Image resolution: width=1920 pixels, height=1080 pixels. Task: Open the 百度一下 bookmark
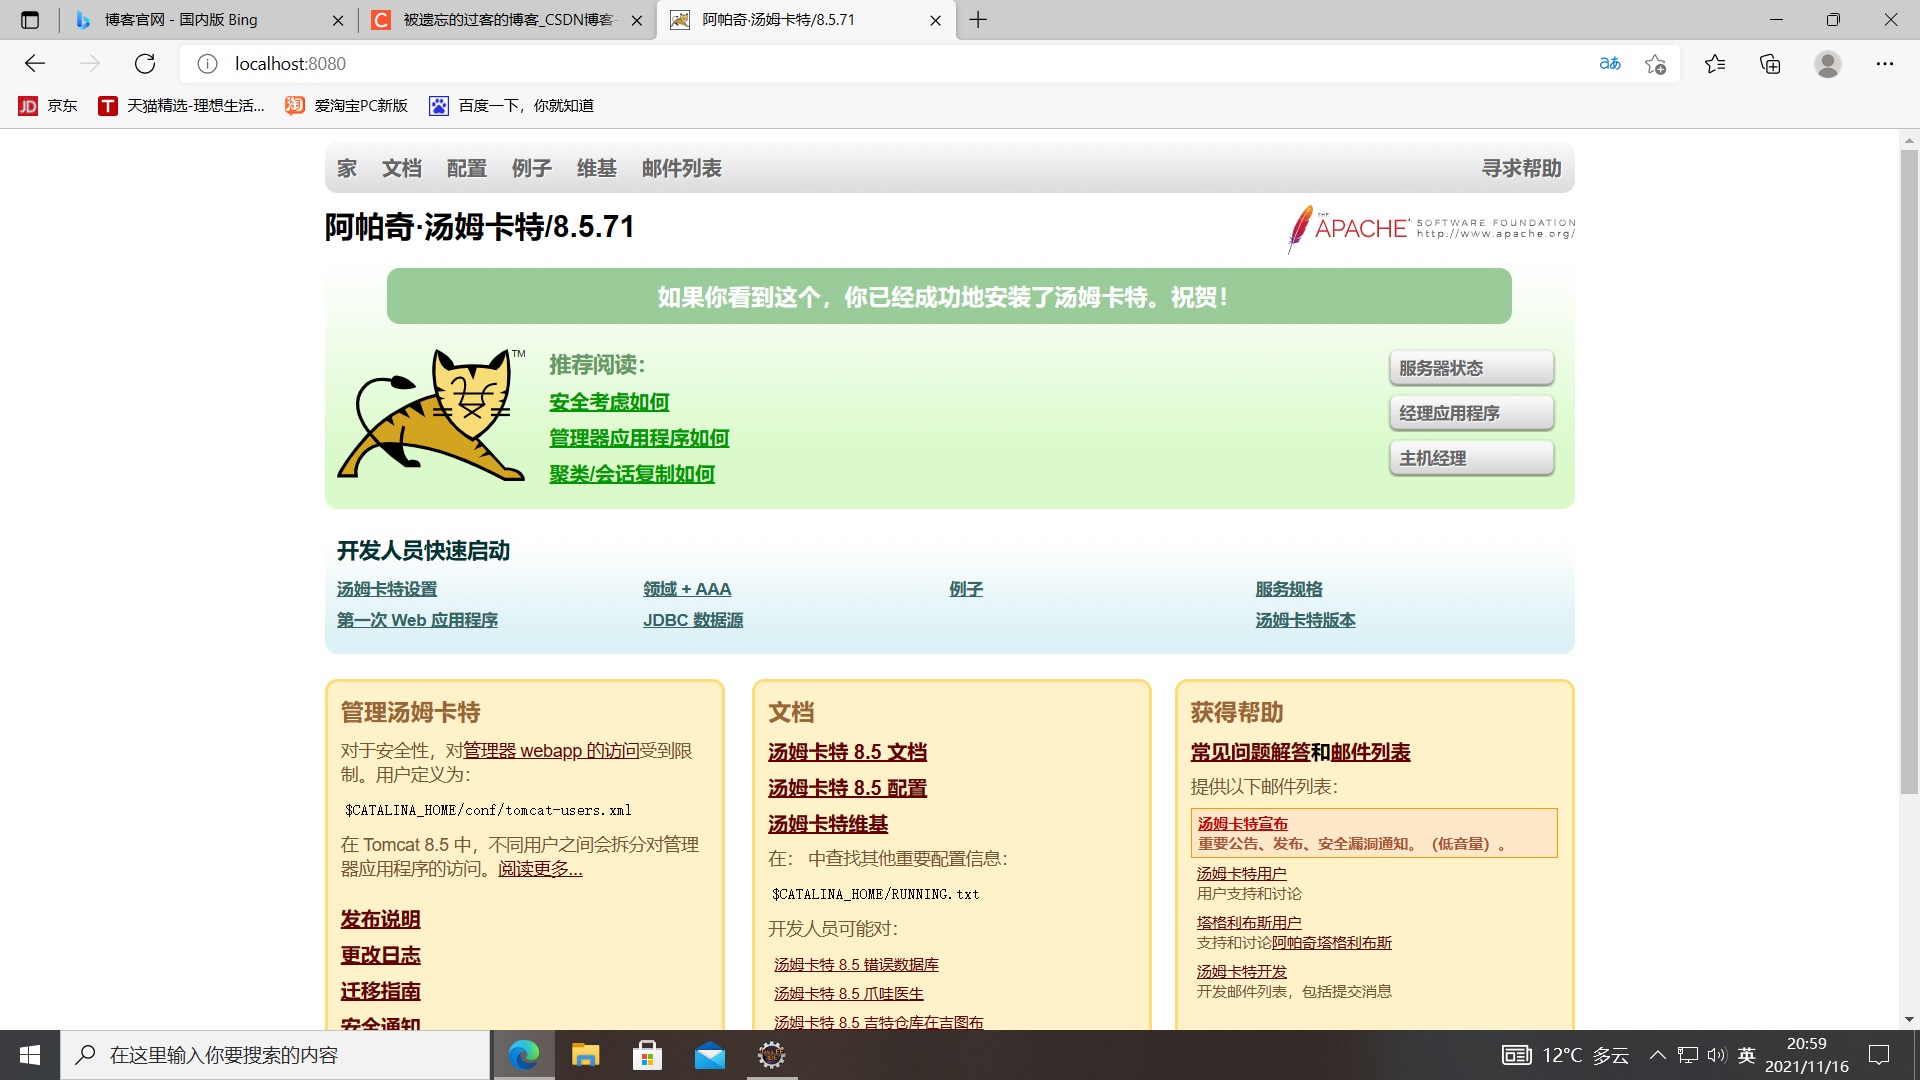click(x=511, y=106)
